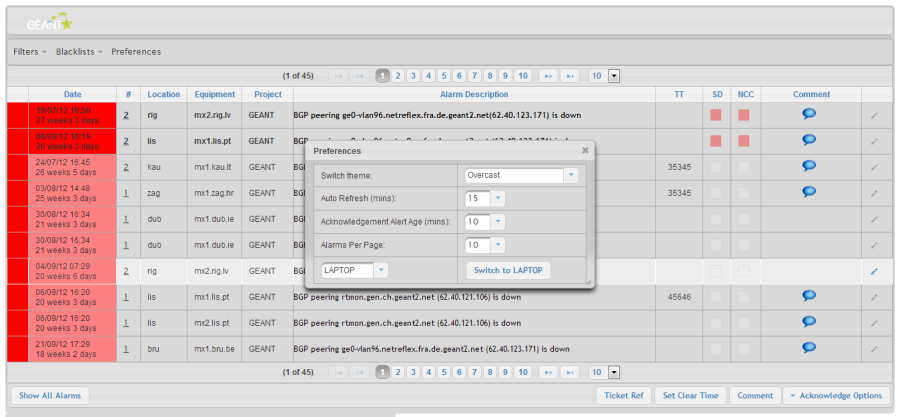Viewport: 900px width, 417px height.
Task: Click Show All Alarms button
Action: [x=50, y=395]
